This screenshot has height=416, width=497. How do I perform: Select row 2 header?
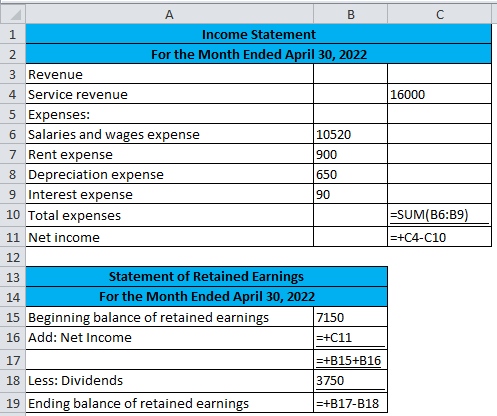tap(13, 54)
